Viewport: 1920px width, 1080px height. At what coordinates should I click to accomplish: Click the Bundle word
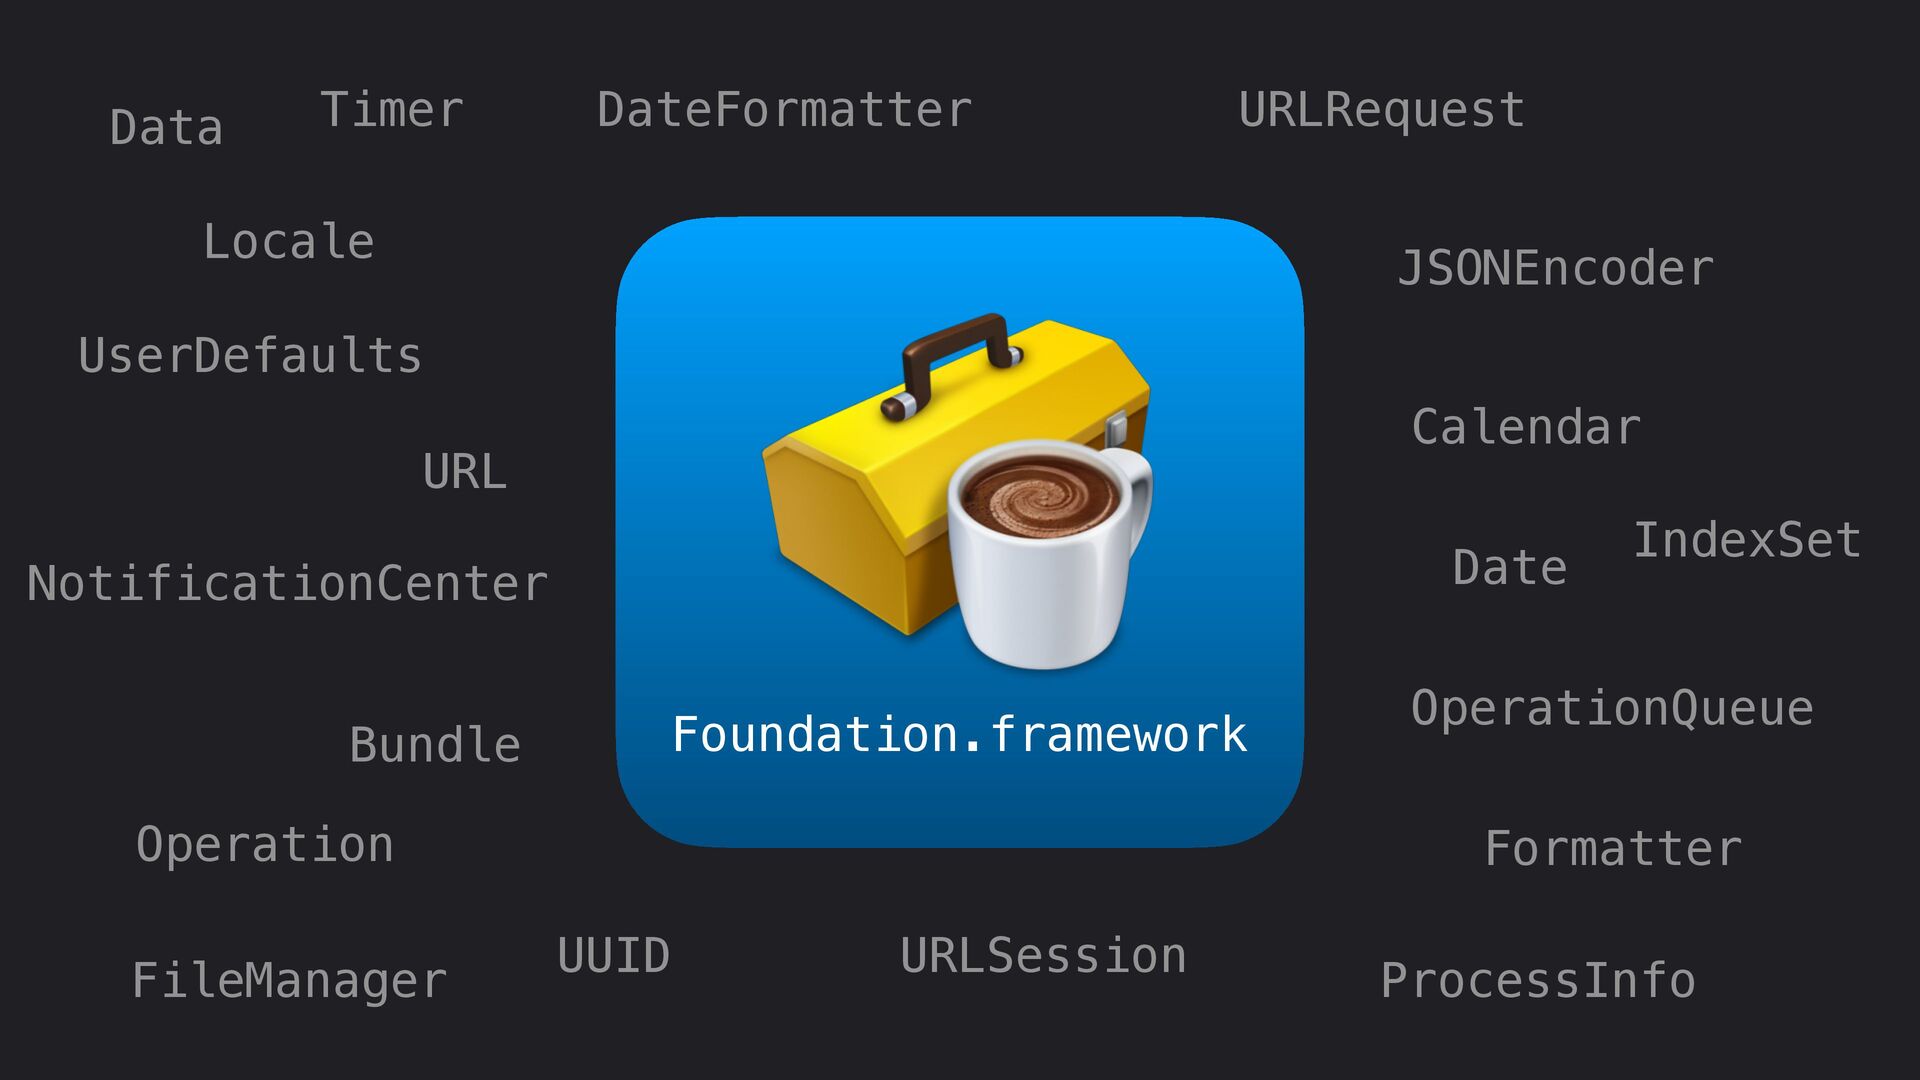(435, 745)
